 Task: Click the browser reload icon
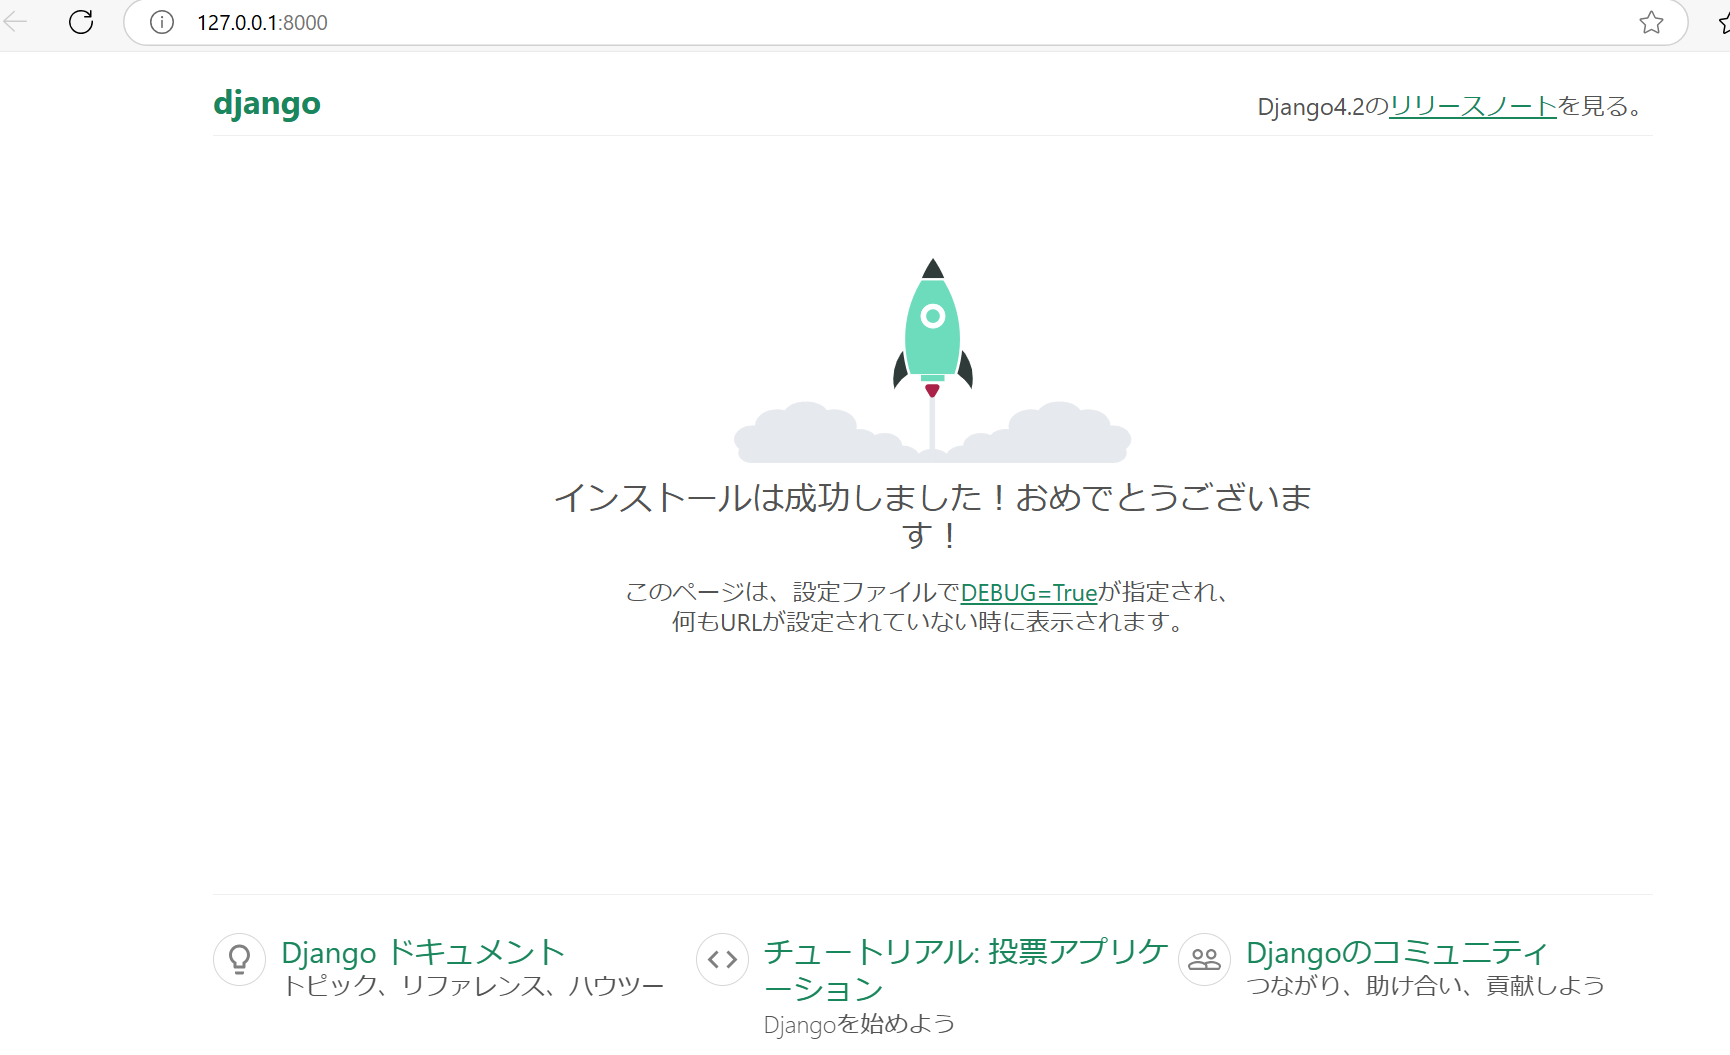80,21
